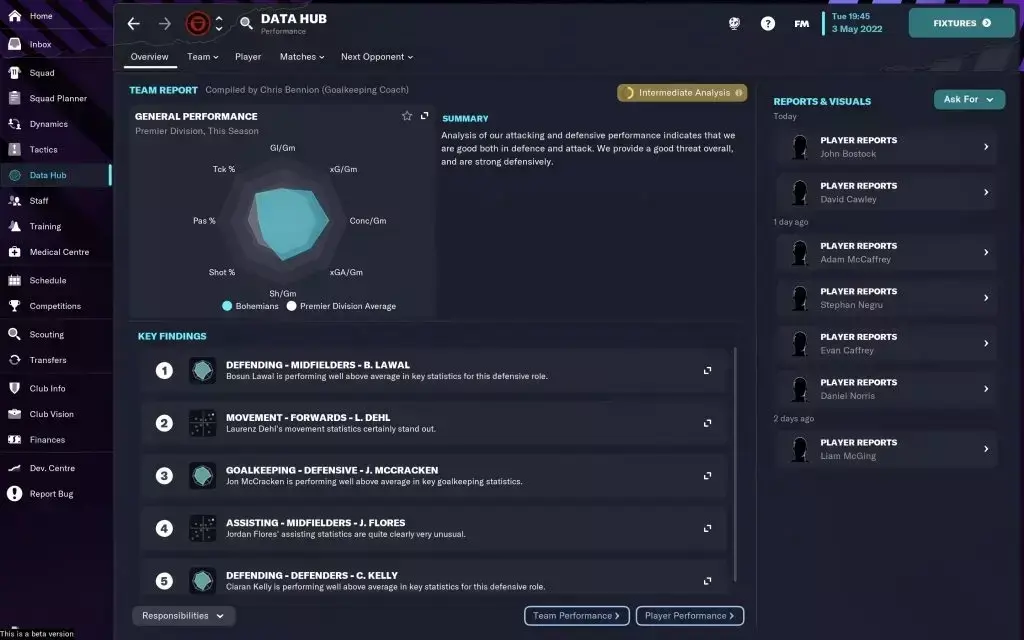
Task: Click the Key Findings vertical scrollbar
Action: 735,464
